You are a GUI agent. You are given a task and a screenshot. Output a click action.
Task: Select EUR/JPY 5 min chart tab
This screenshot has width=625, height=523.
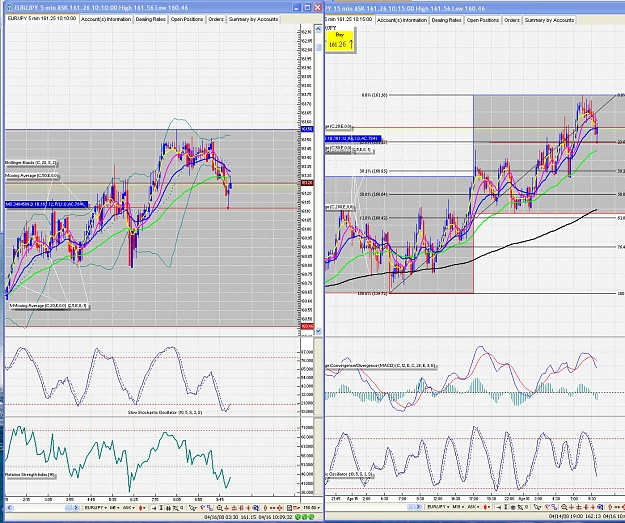[42, 18]
